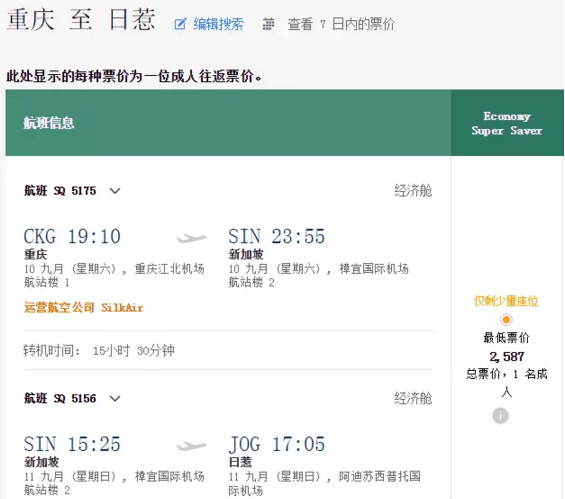Click departure time CKG 19:10
Screen dimensions: 565x499
72,237
